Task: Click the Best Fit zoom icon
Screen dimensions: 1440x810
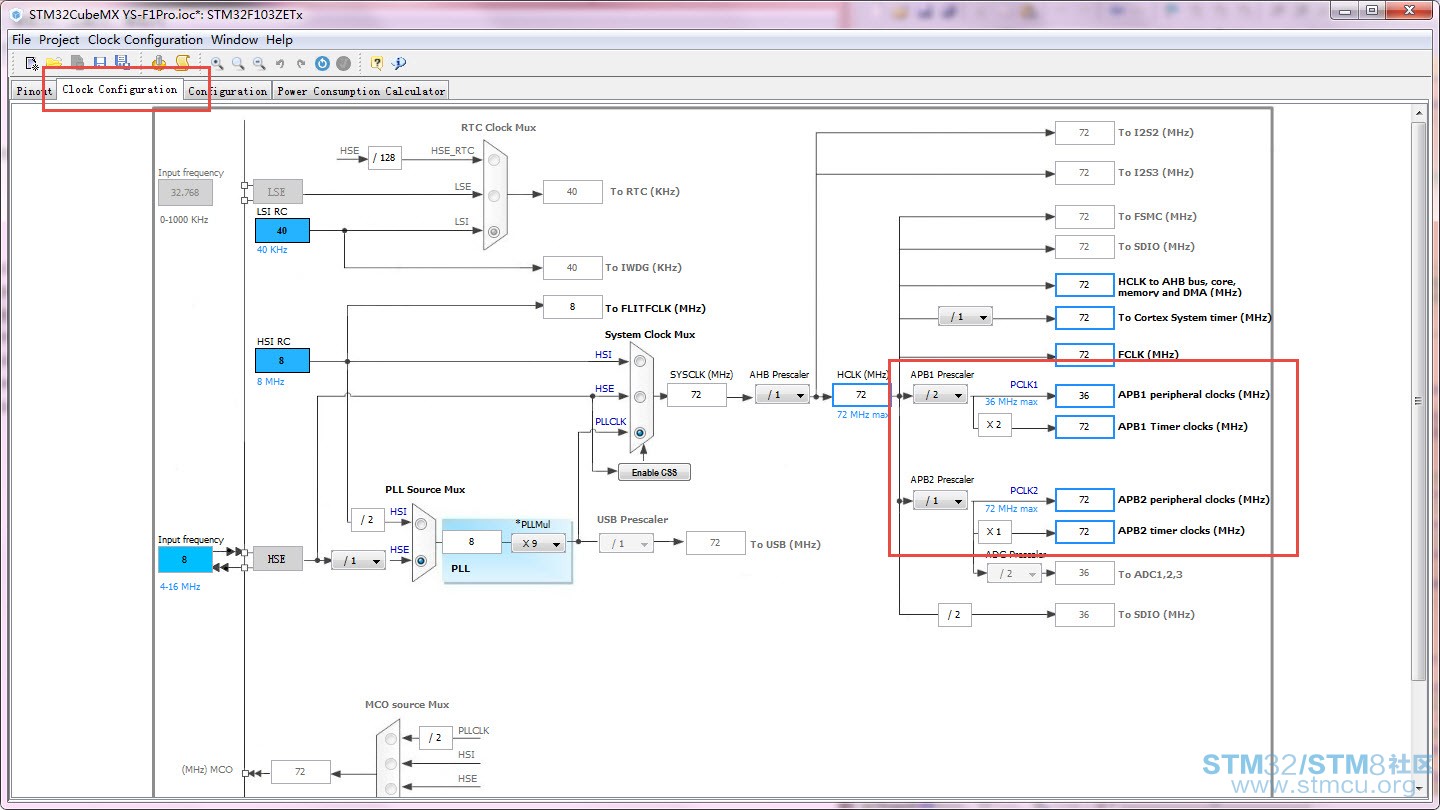Action: [x=238, y=63]
